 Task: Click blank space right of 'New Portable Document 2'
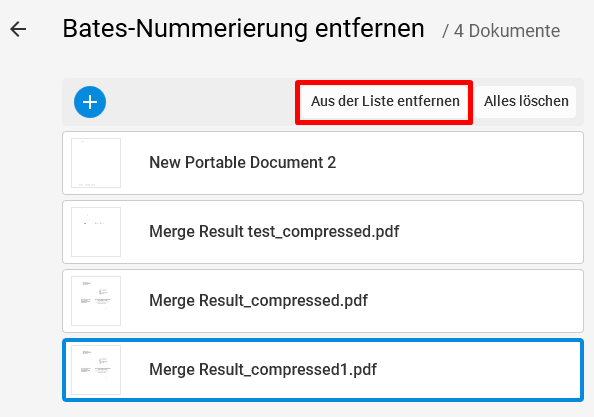point(458,163)
